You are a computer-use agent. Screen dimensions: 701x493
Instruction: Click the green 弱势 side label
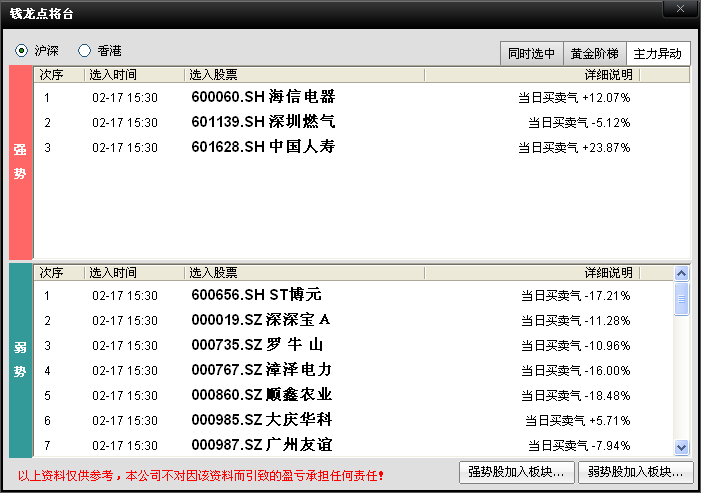21,360
